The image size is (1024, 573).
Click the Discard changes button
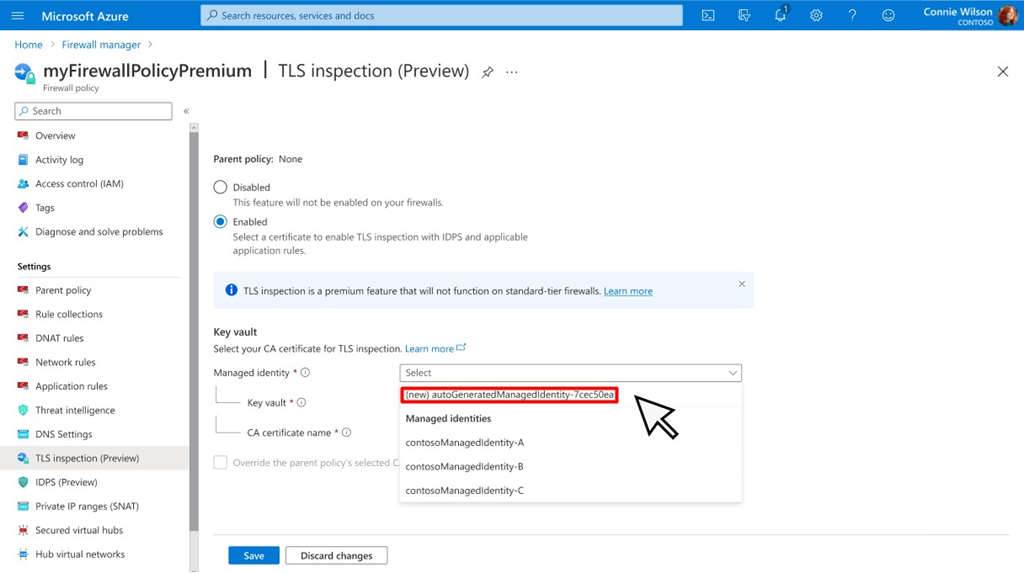pyautogui.click(x=336, y=556)
